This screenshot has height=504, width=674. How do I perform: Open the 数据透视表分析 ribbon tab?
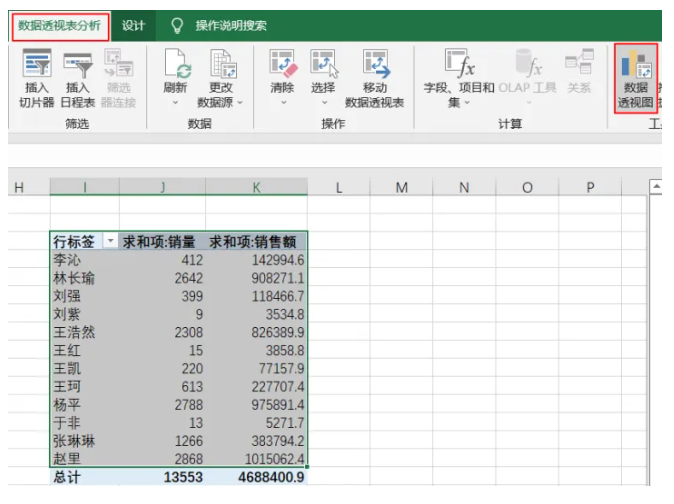coord(60,26)
